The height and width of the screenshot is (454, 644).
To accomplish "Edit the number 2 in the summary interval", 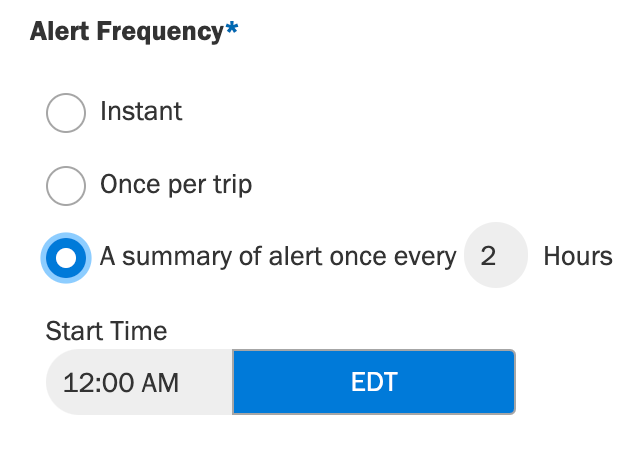I will 496,255.
